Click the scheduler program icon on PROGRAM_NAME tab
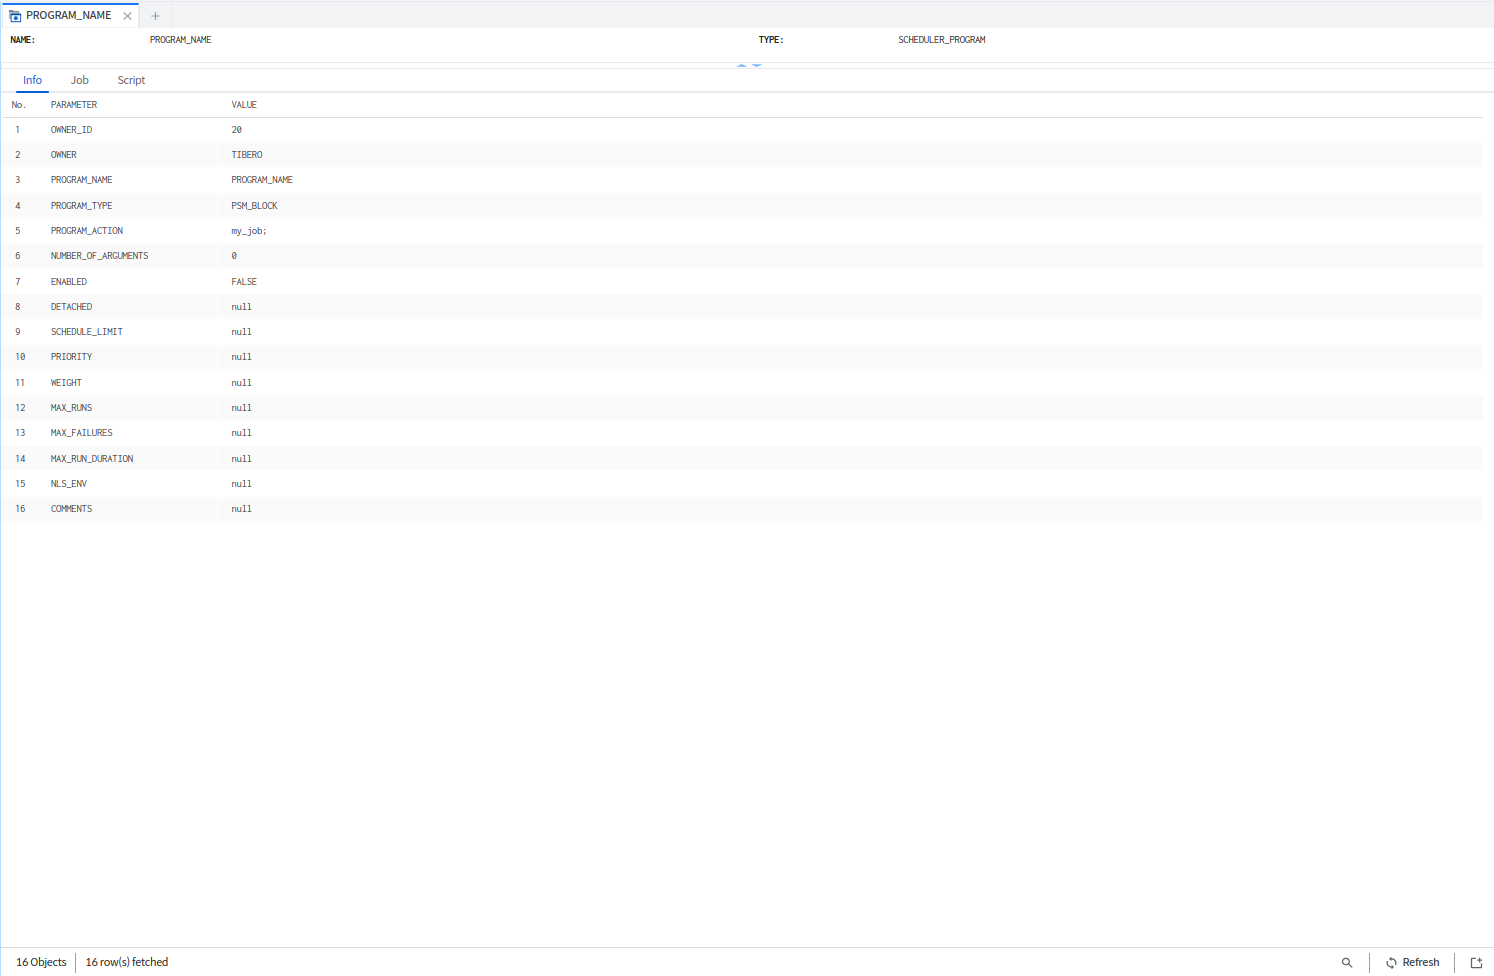This screenshot has width=1494, height=976. (x=15, y=16)
